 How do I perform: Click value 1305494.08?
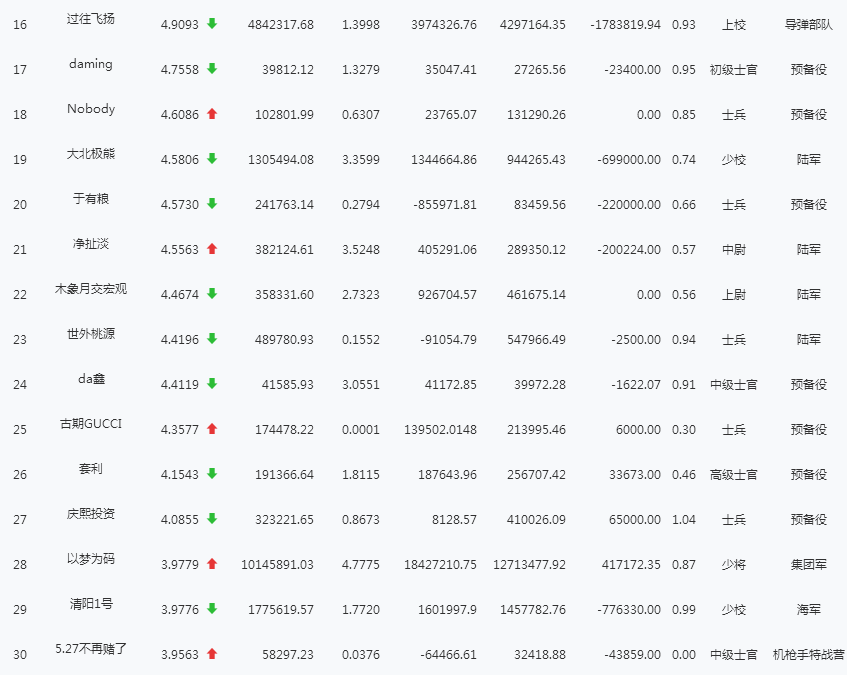281,160
